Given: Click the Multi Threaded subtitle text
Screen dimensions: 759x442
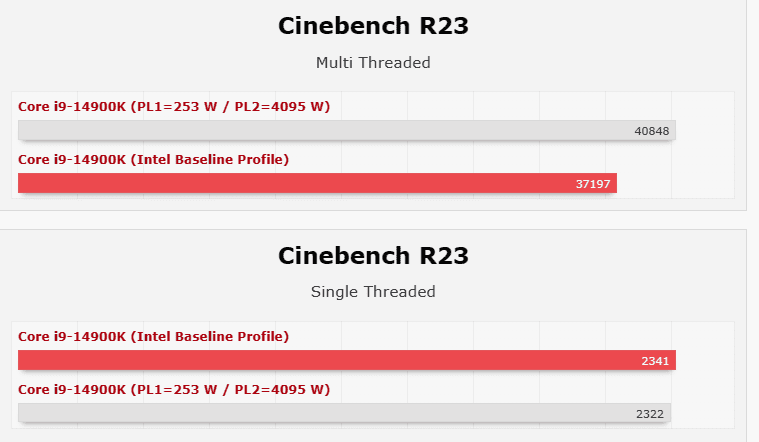Looking at the screenshot, I should tap(373, 63).
